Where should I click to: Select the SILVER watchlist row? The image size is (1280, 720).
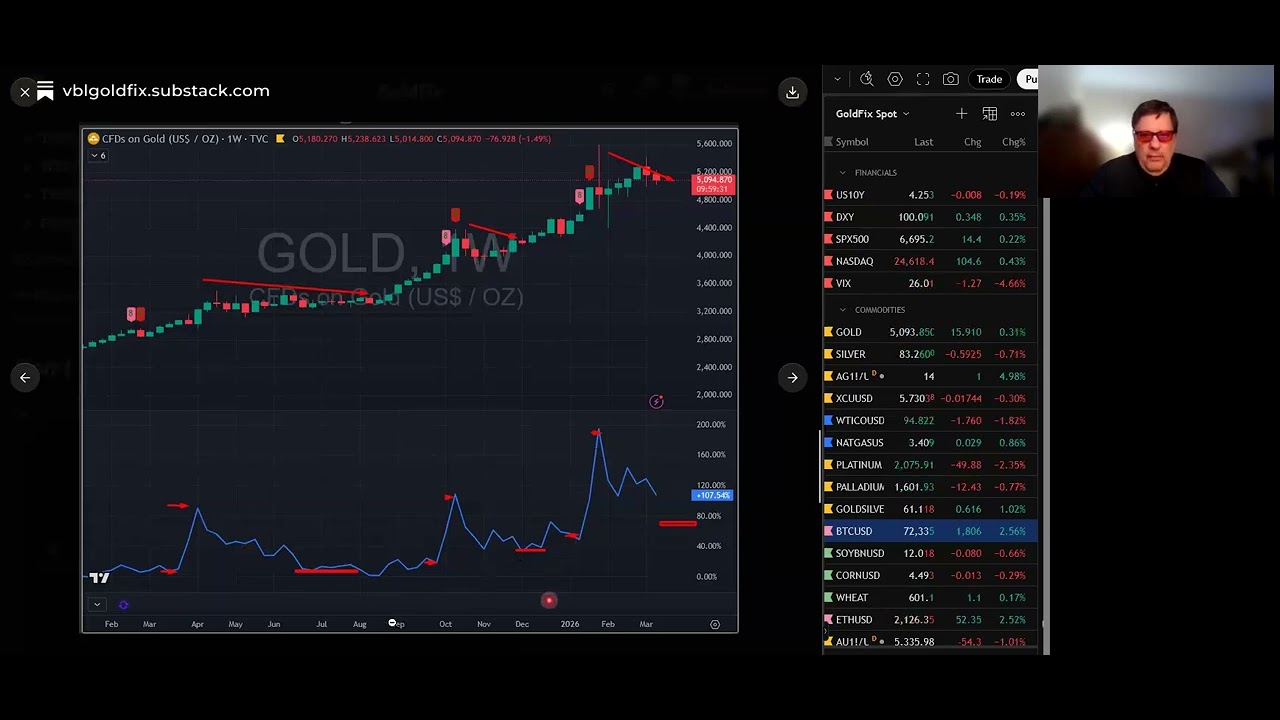[930, 354]
